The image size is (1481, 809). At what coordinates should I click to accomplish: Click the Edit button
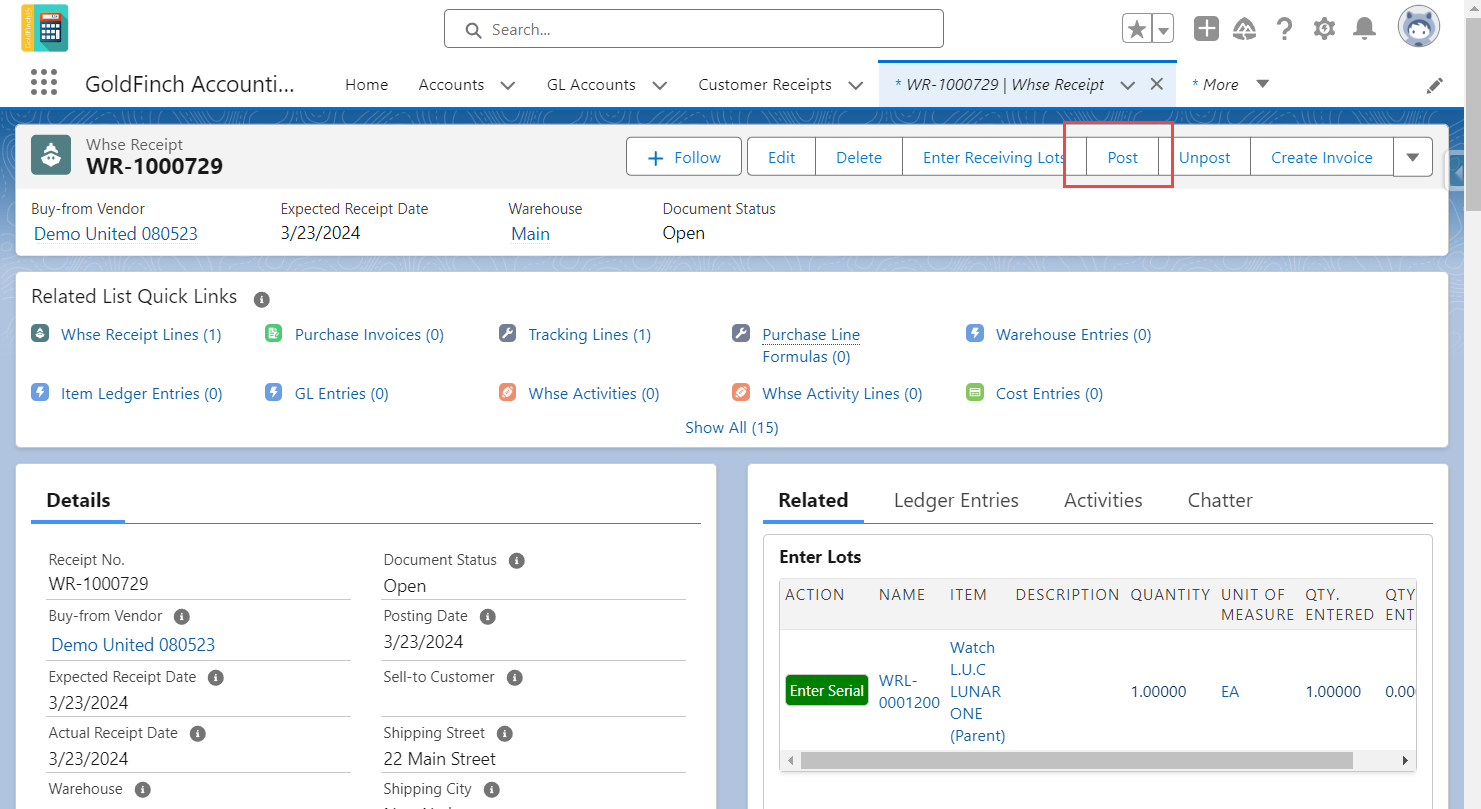coord(781,157)
